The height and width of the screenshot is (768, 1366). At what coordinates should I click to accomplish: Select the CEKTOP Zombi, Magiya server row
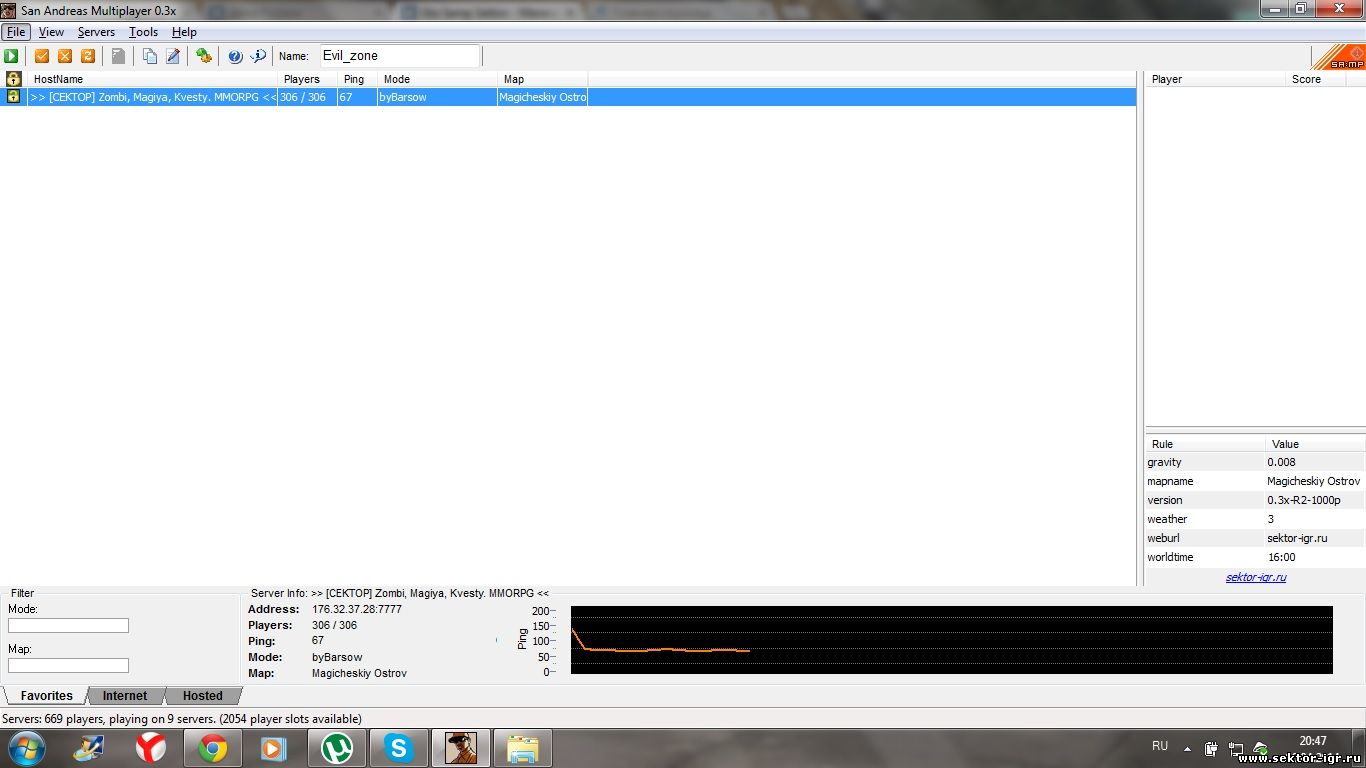pos(568,97)
